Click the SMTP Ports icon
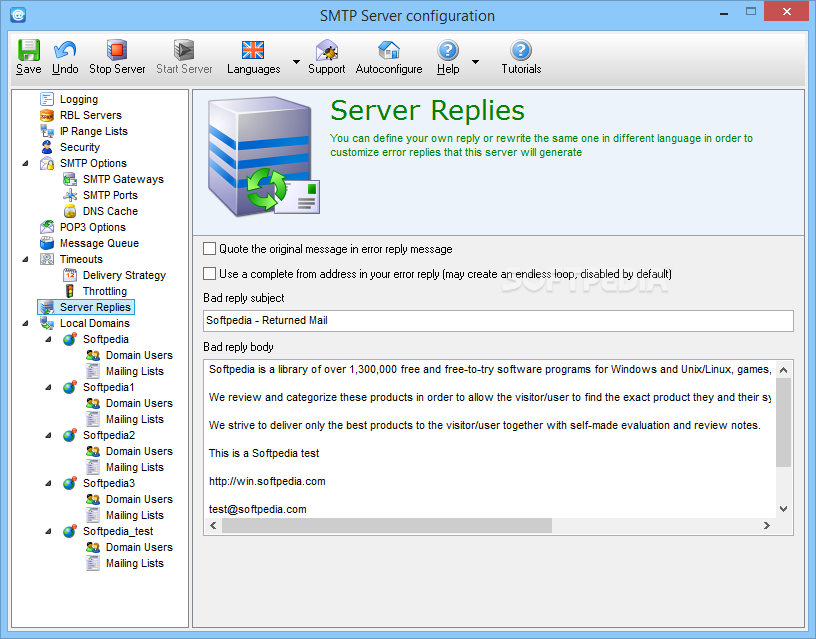Screen dimensions: 816x639 70,195
